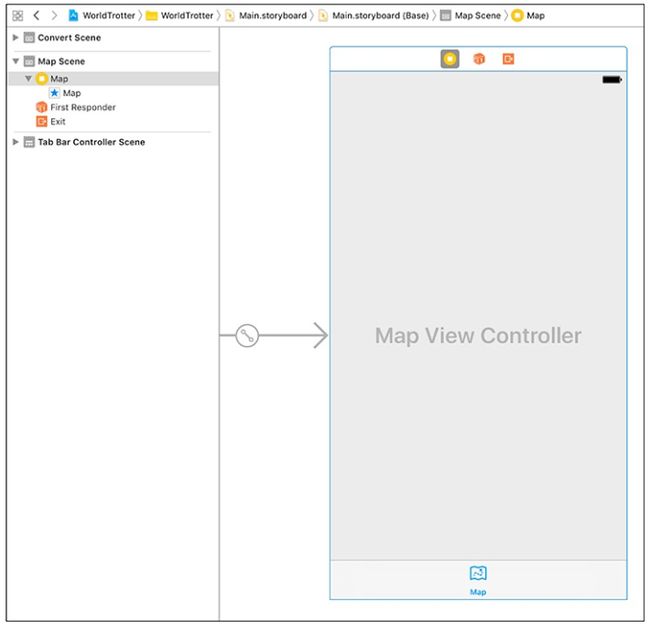
Task: Collapse the Map Scene disclosure triangle
Action: tap(16, 61)
